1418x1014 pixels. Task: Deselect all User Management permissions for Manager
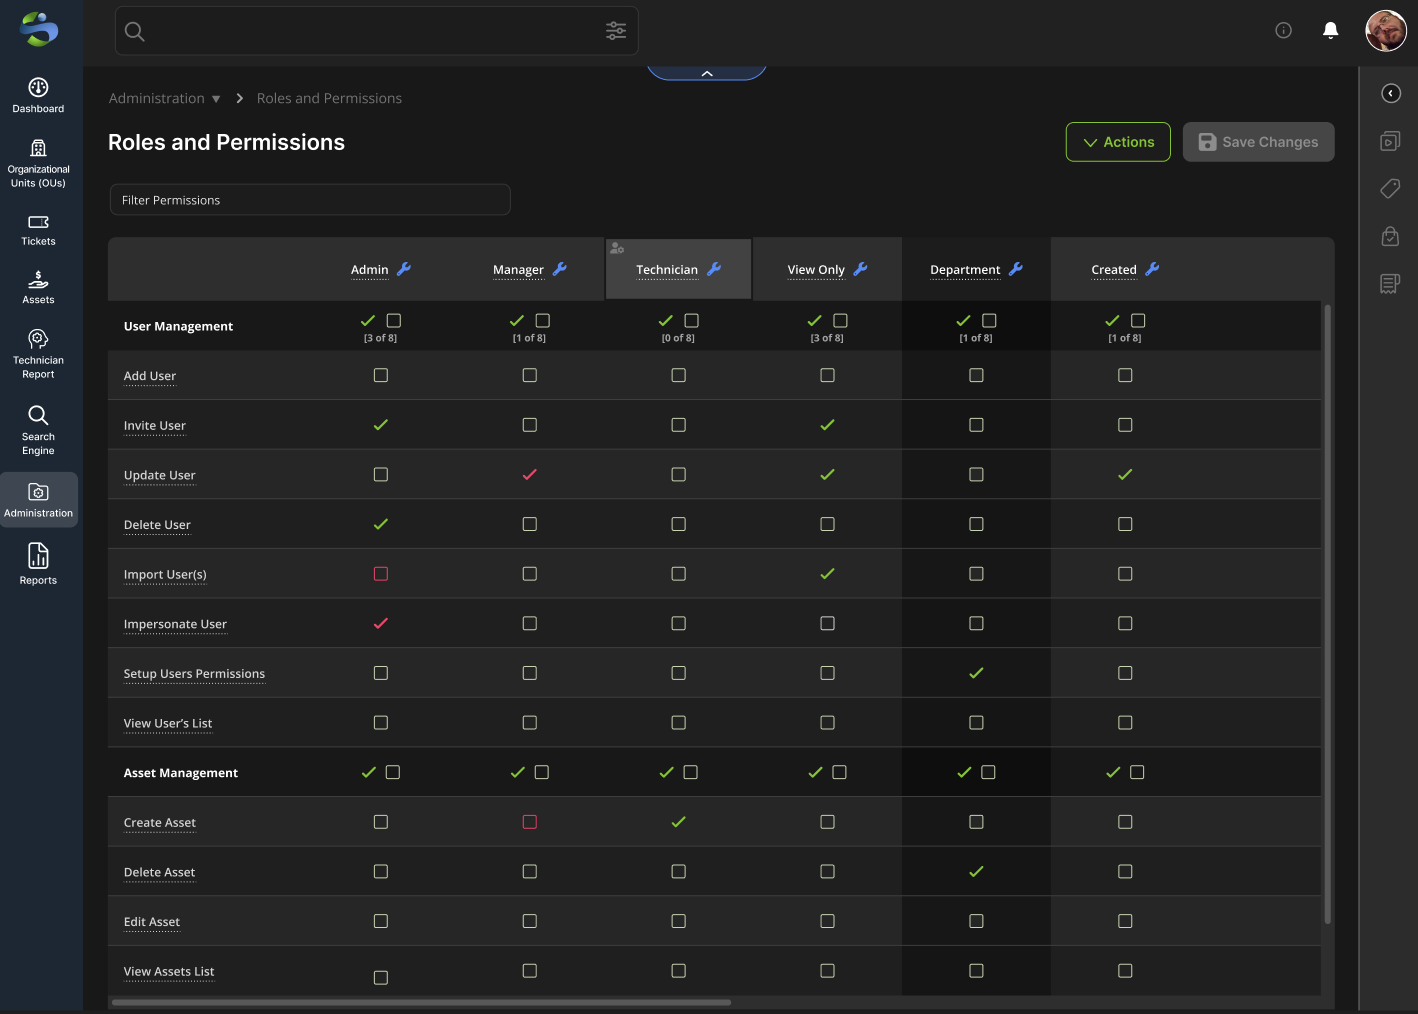coord(543,321)
